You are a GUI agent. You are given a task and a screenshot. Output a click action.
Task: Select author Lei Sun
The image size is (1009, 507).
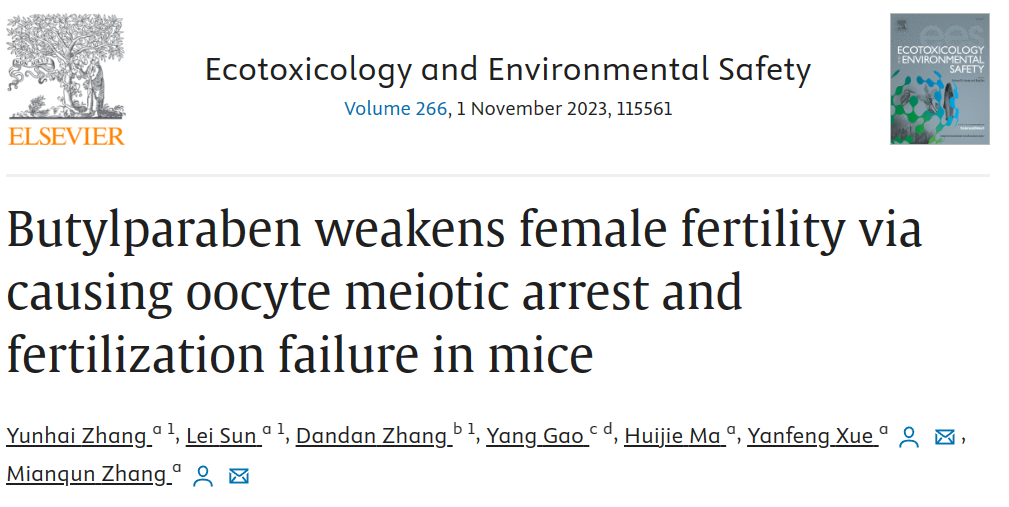pos(220,436)
